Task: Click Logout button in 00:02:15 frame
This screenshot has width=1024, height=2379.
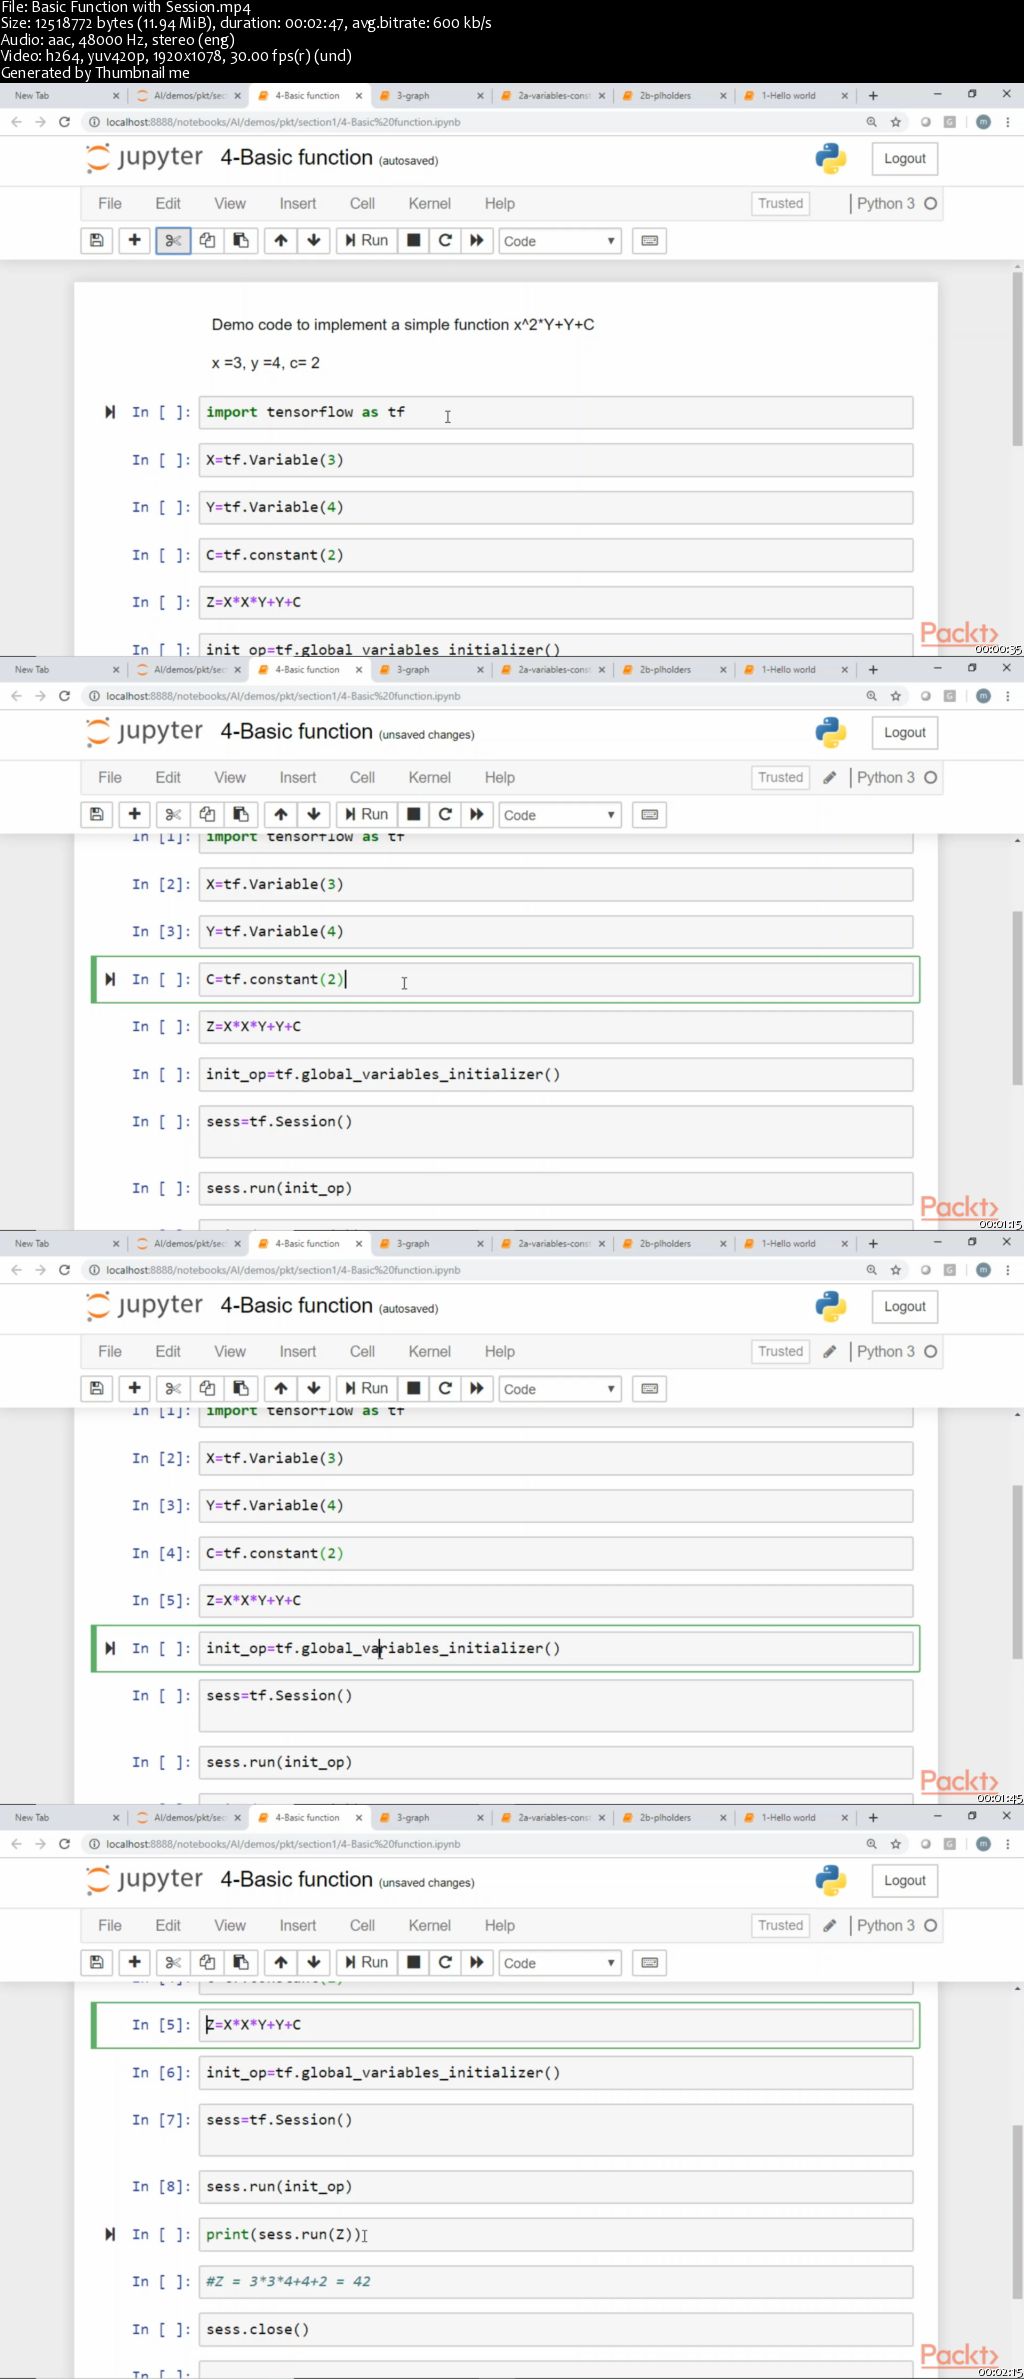Action: click(x=905, y=1880)
